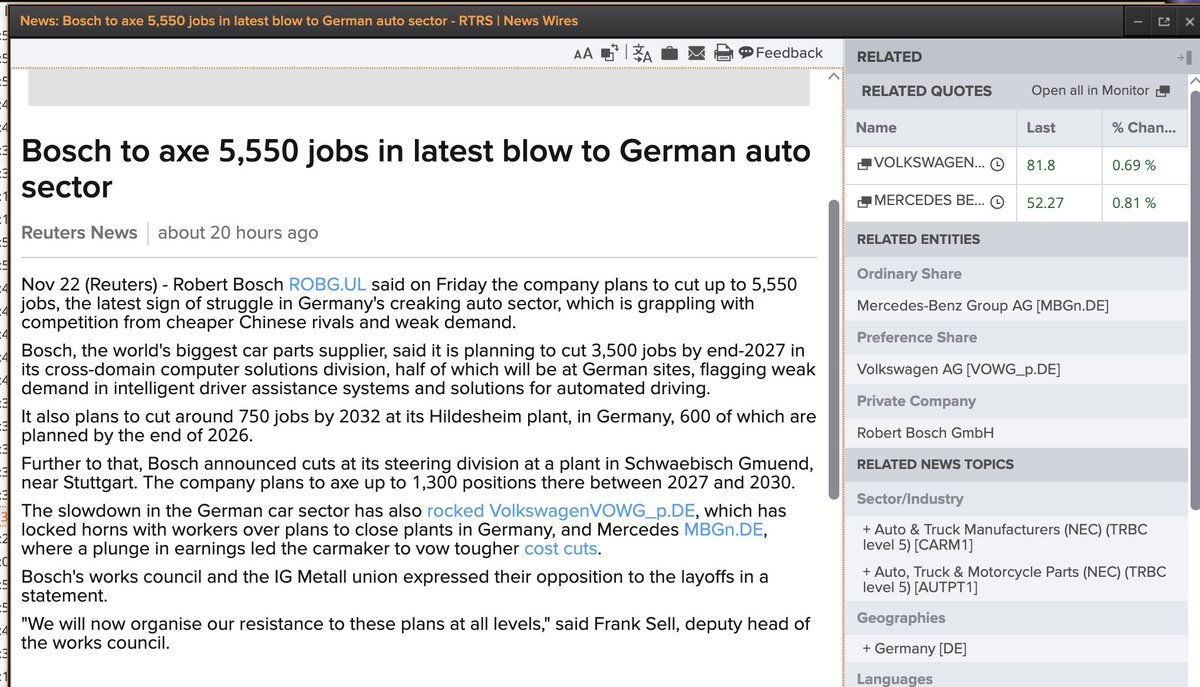Click the briefcase icon in the toolbar
Image resolution: width=1200 pixels, height=687 pixels.
coord(670,53)
